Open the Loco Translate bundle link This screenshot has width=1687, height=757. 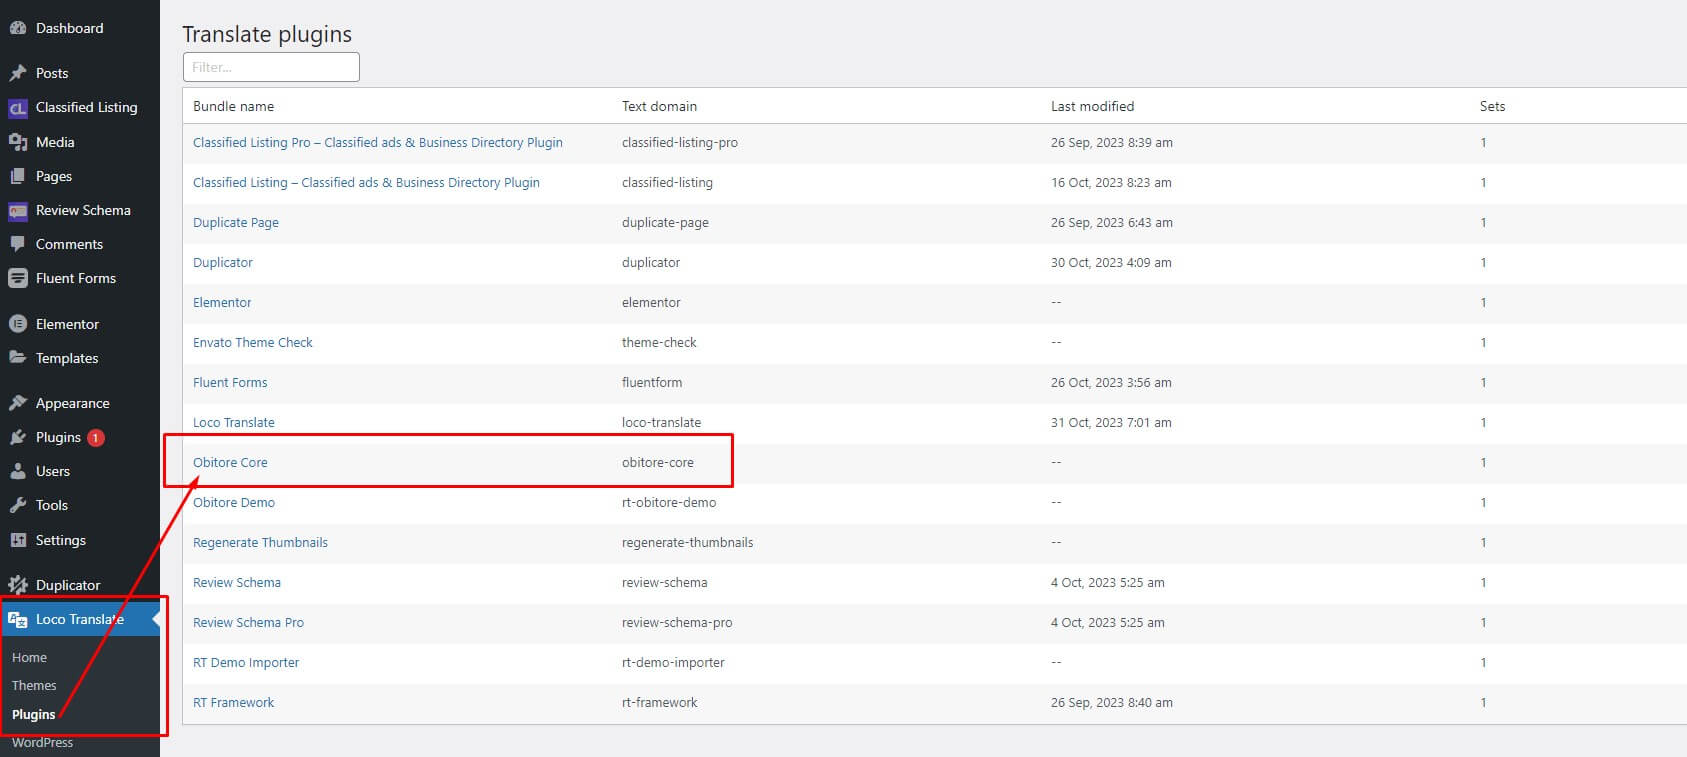(234, 422)
